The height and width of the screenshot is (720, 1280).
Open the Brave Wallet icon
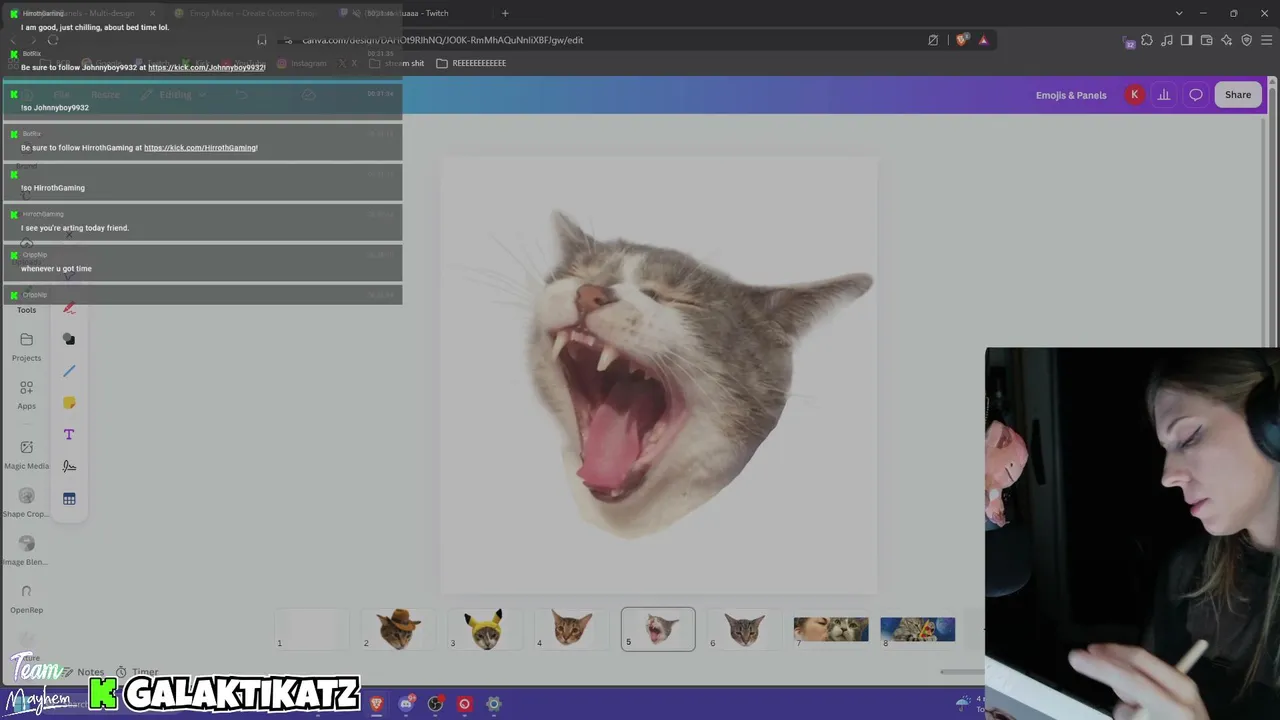[1206, 40]
